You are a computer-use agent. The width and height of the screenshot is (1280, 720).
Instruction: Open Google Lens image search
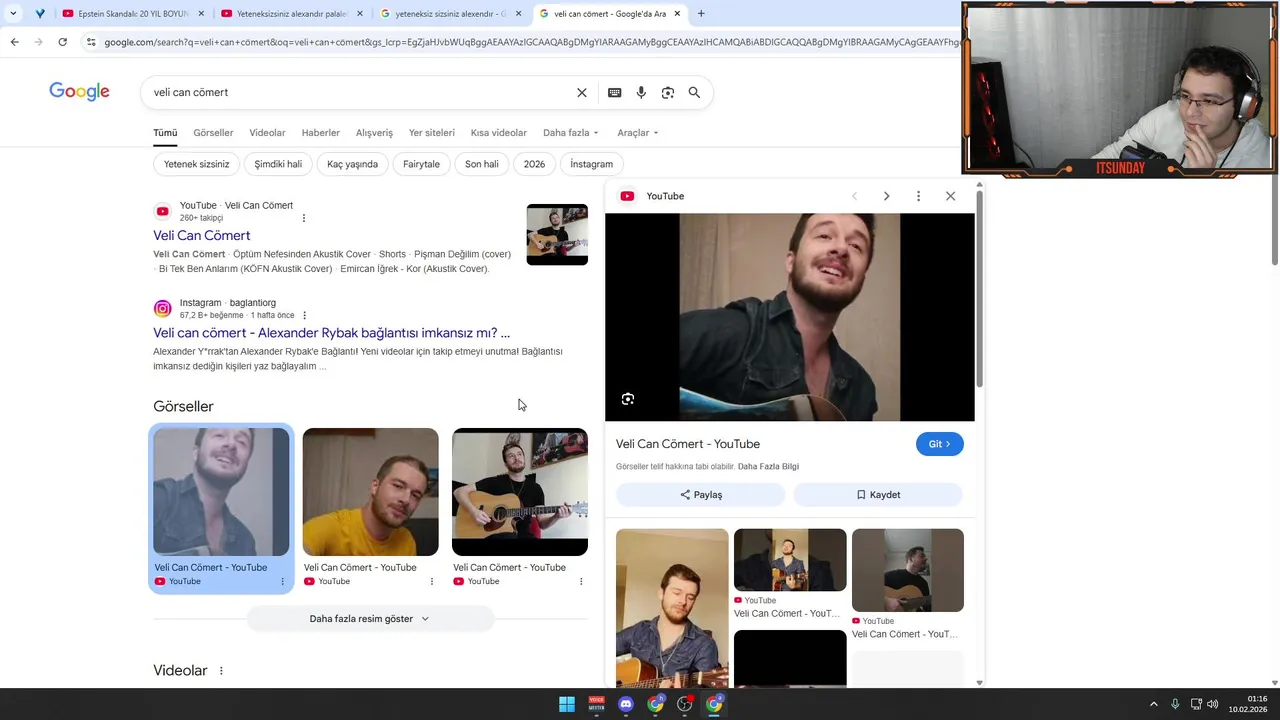point(667,92)
